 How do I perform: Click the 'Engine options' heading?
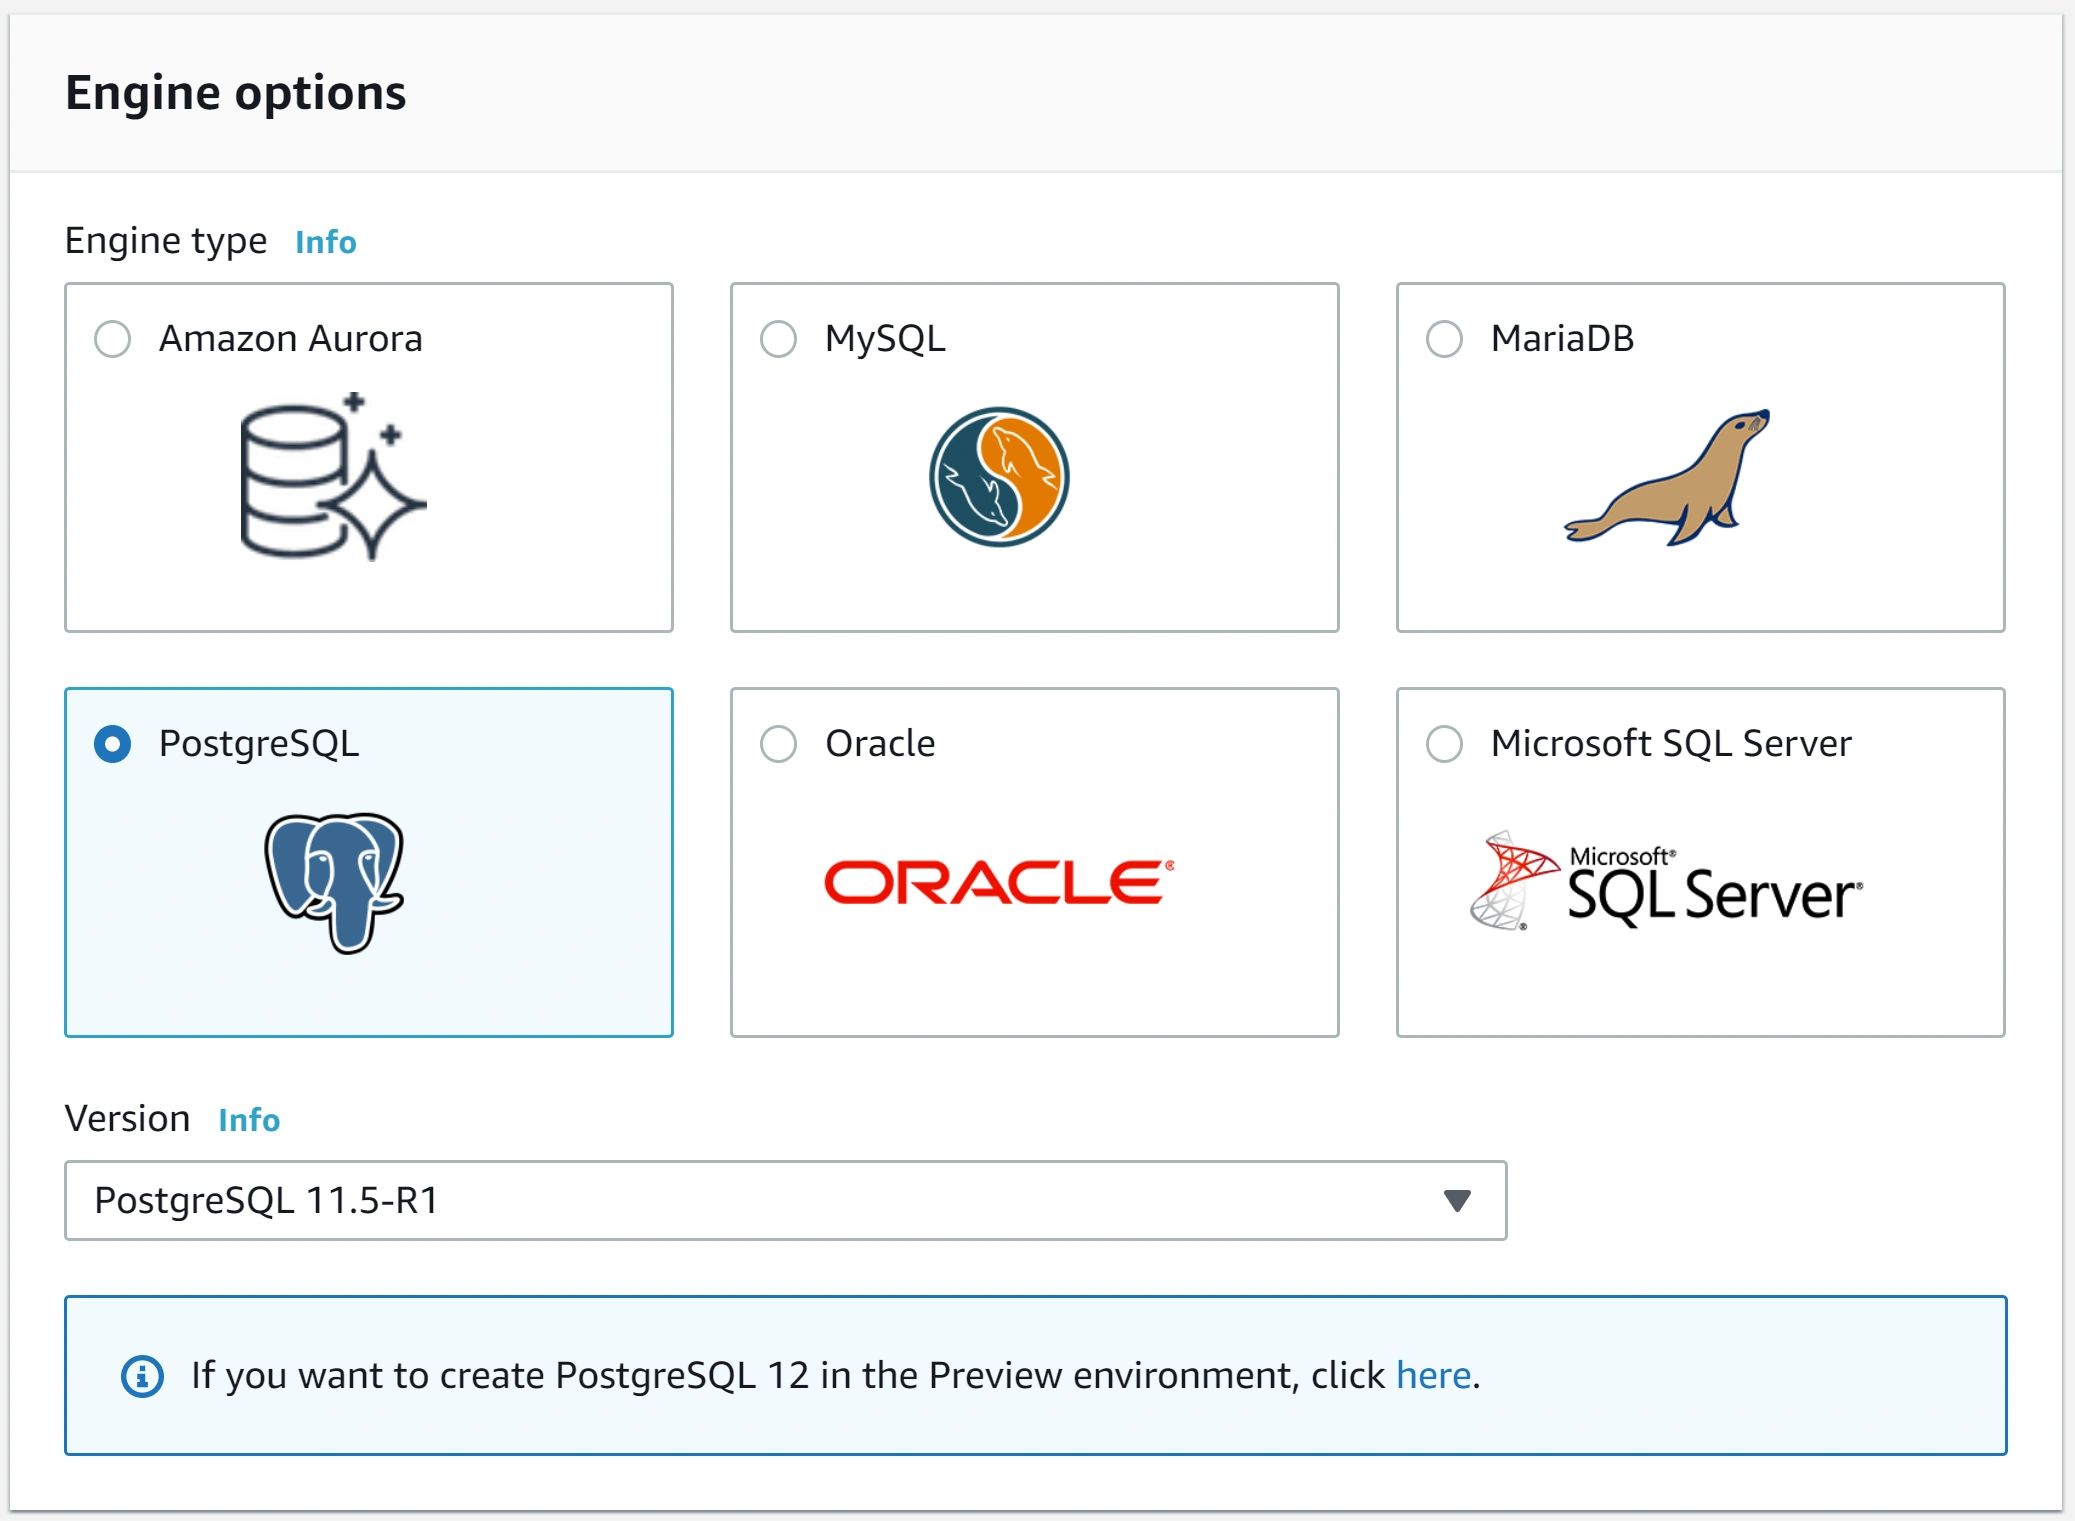coord(236,93)
